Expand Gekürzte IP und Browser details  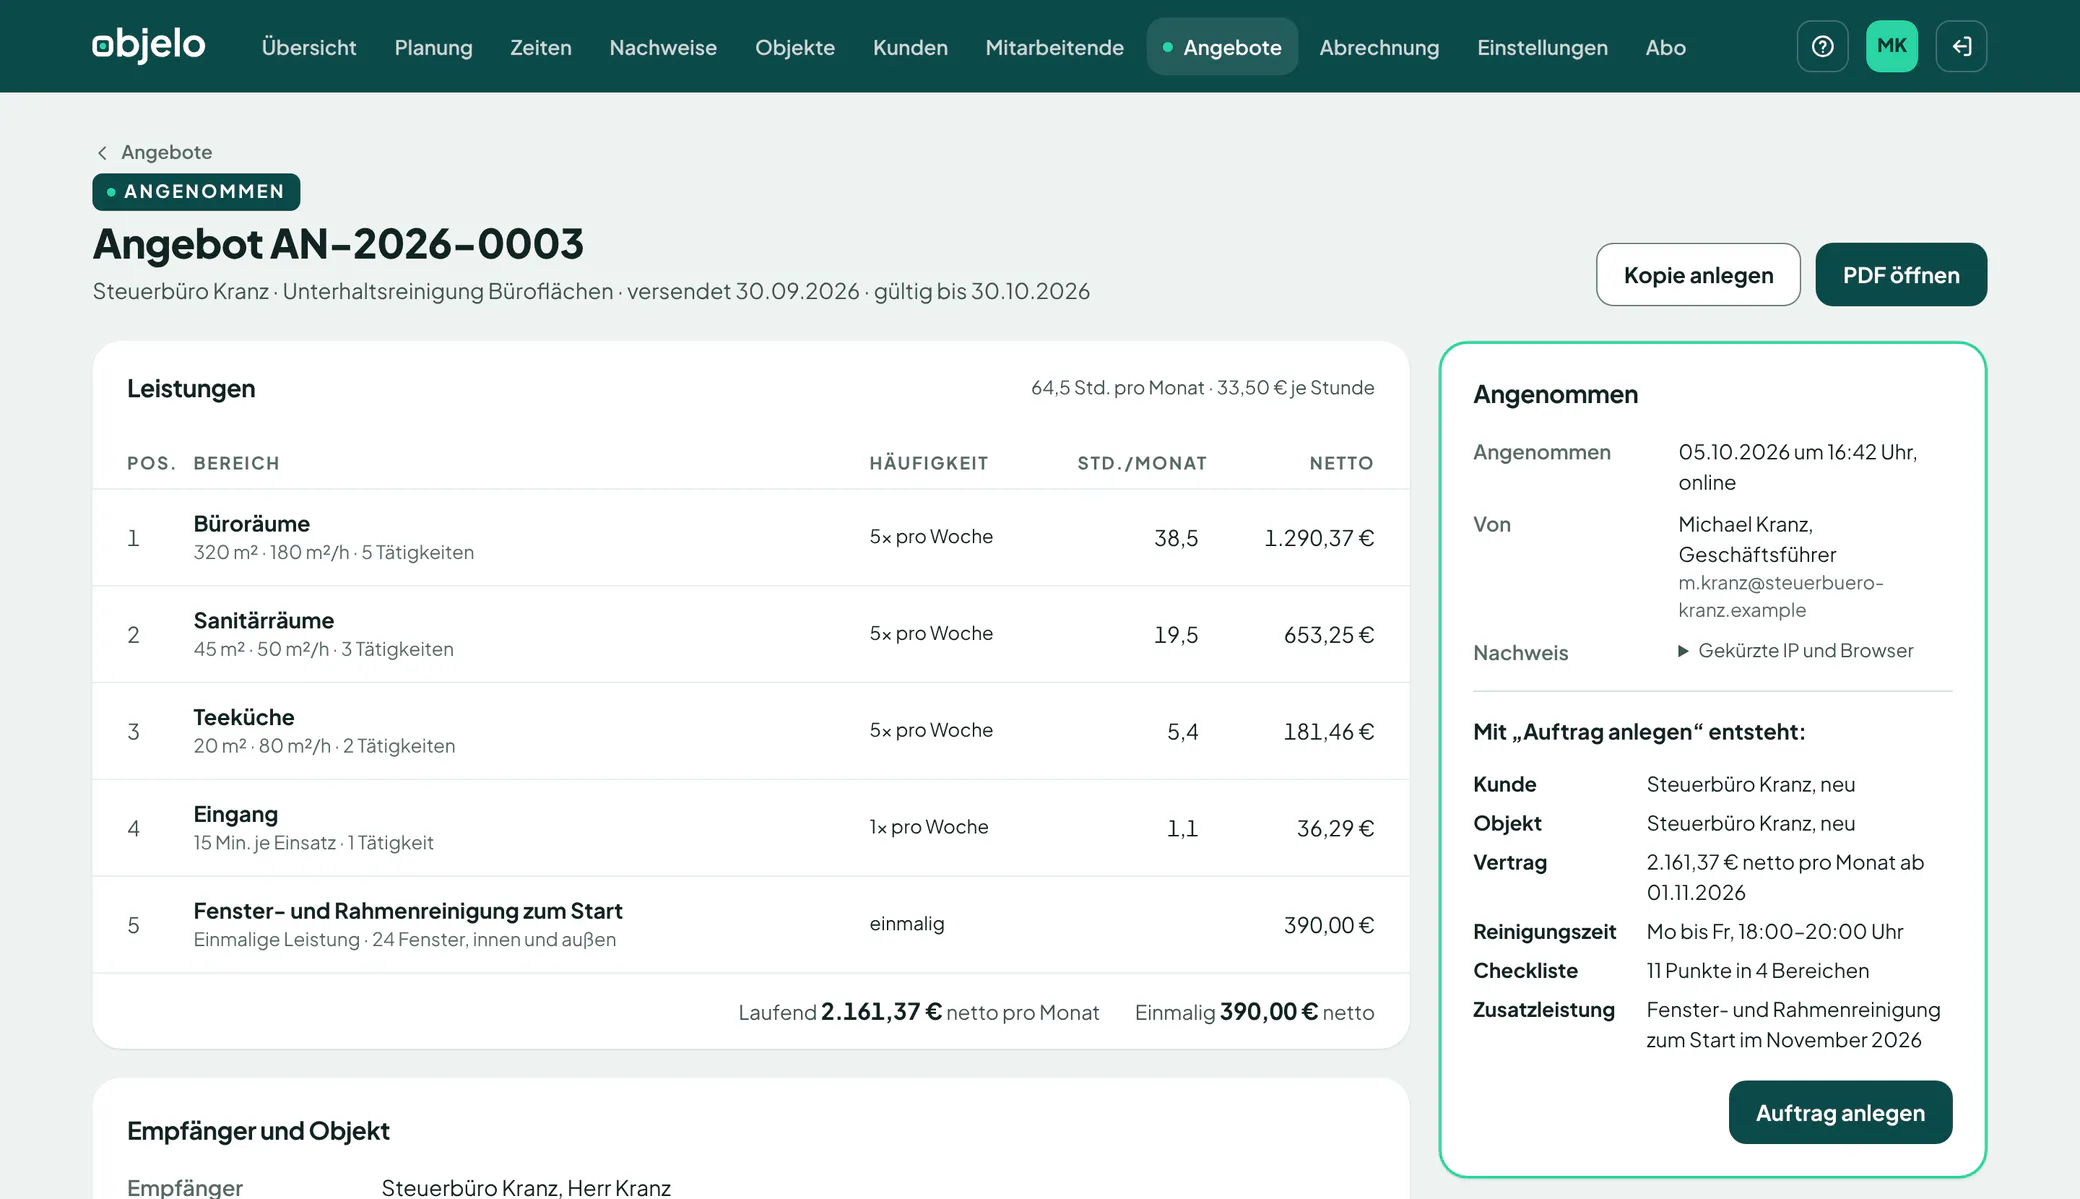coord(1796,651)
